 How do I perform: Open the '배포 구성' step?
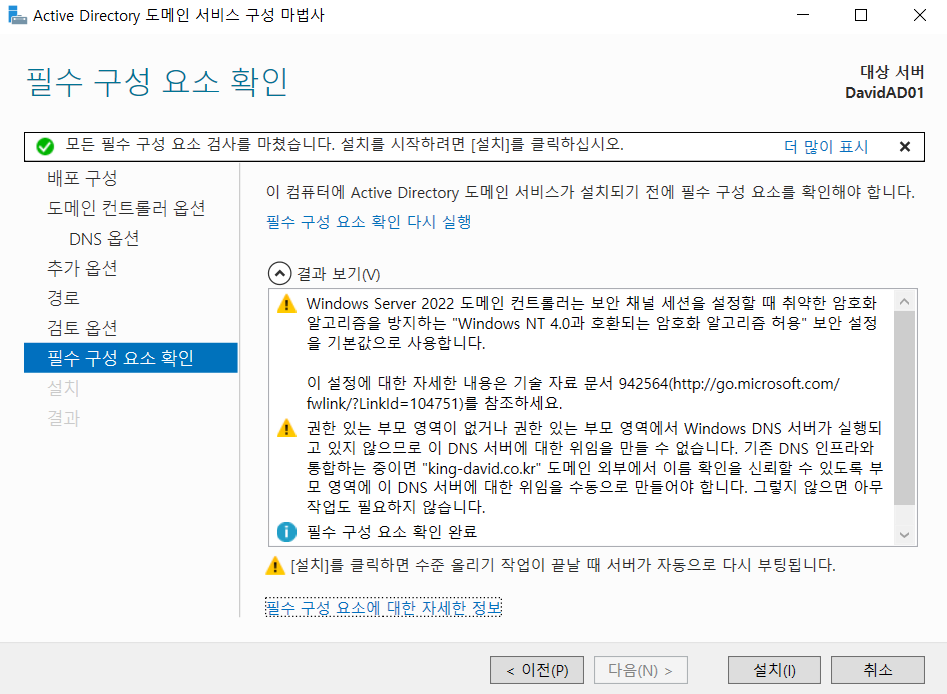click(x=82, y=178)
